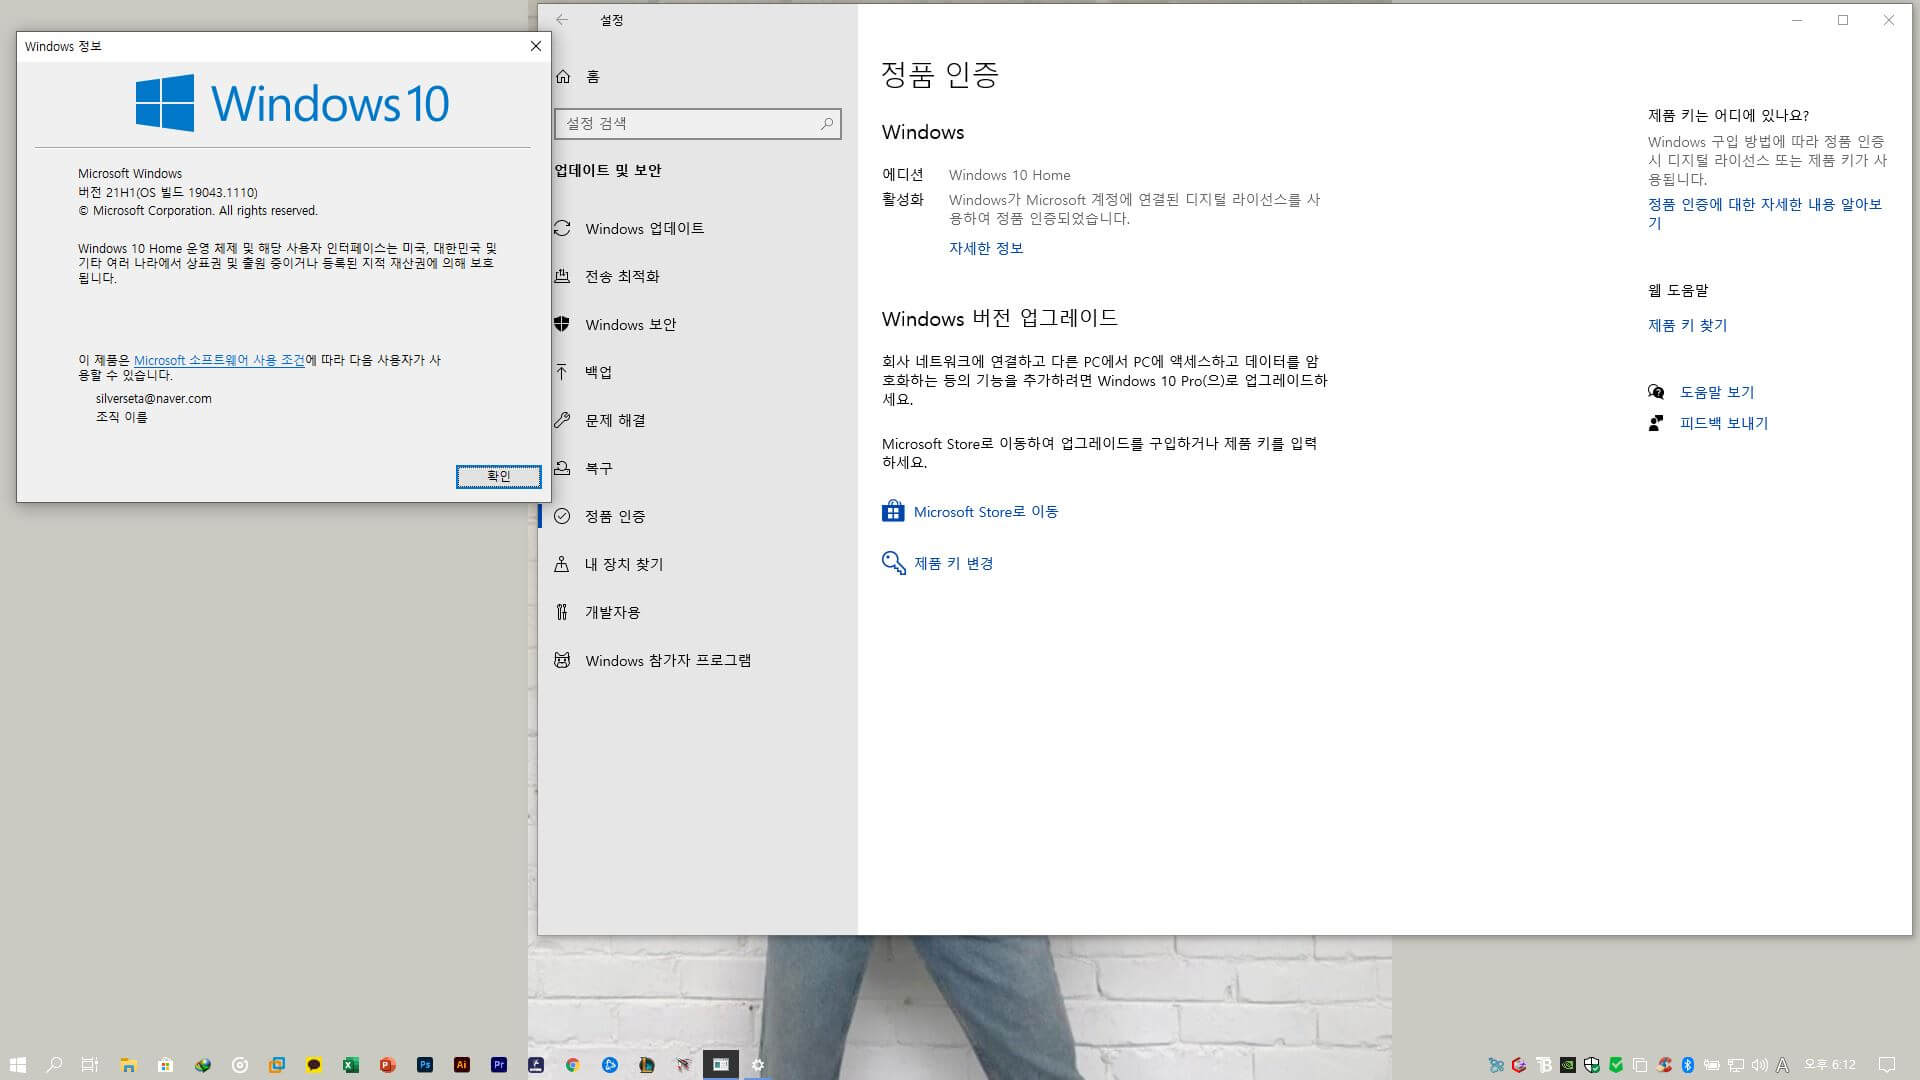Launch PowerPoint from the taskbar
The image size is (1920, 1080).
coord(388,1065)
